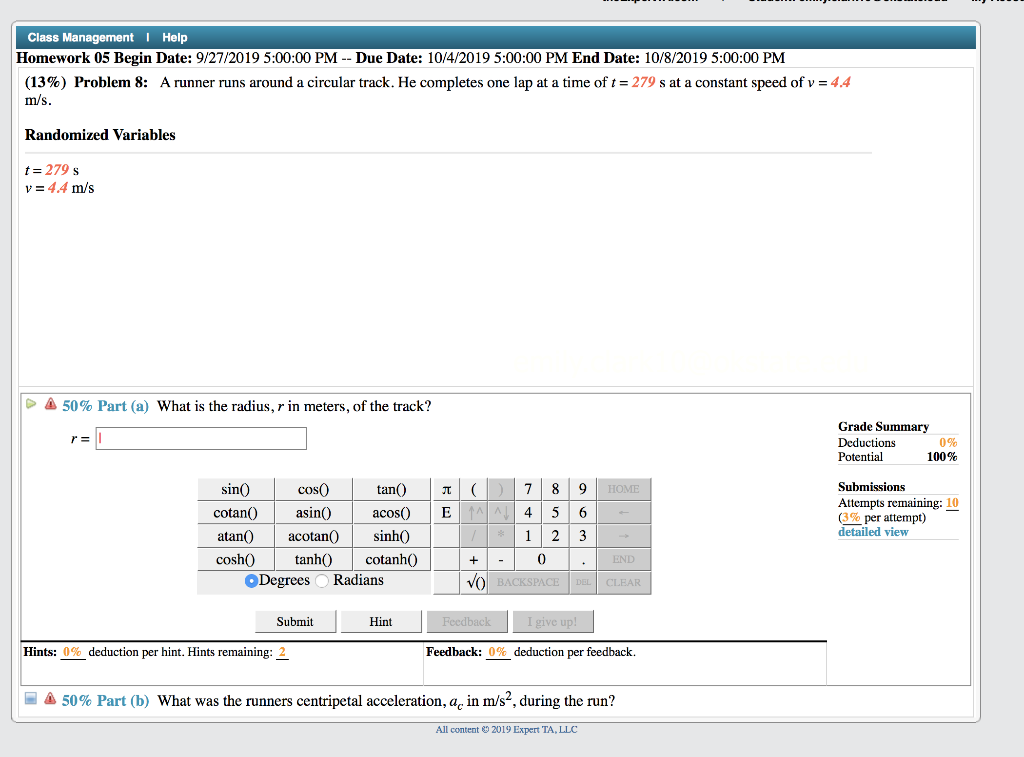
Task: Select the Degrees radio button
Action: click(252, 581)
